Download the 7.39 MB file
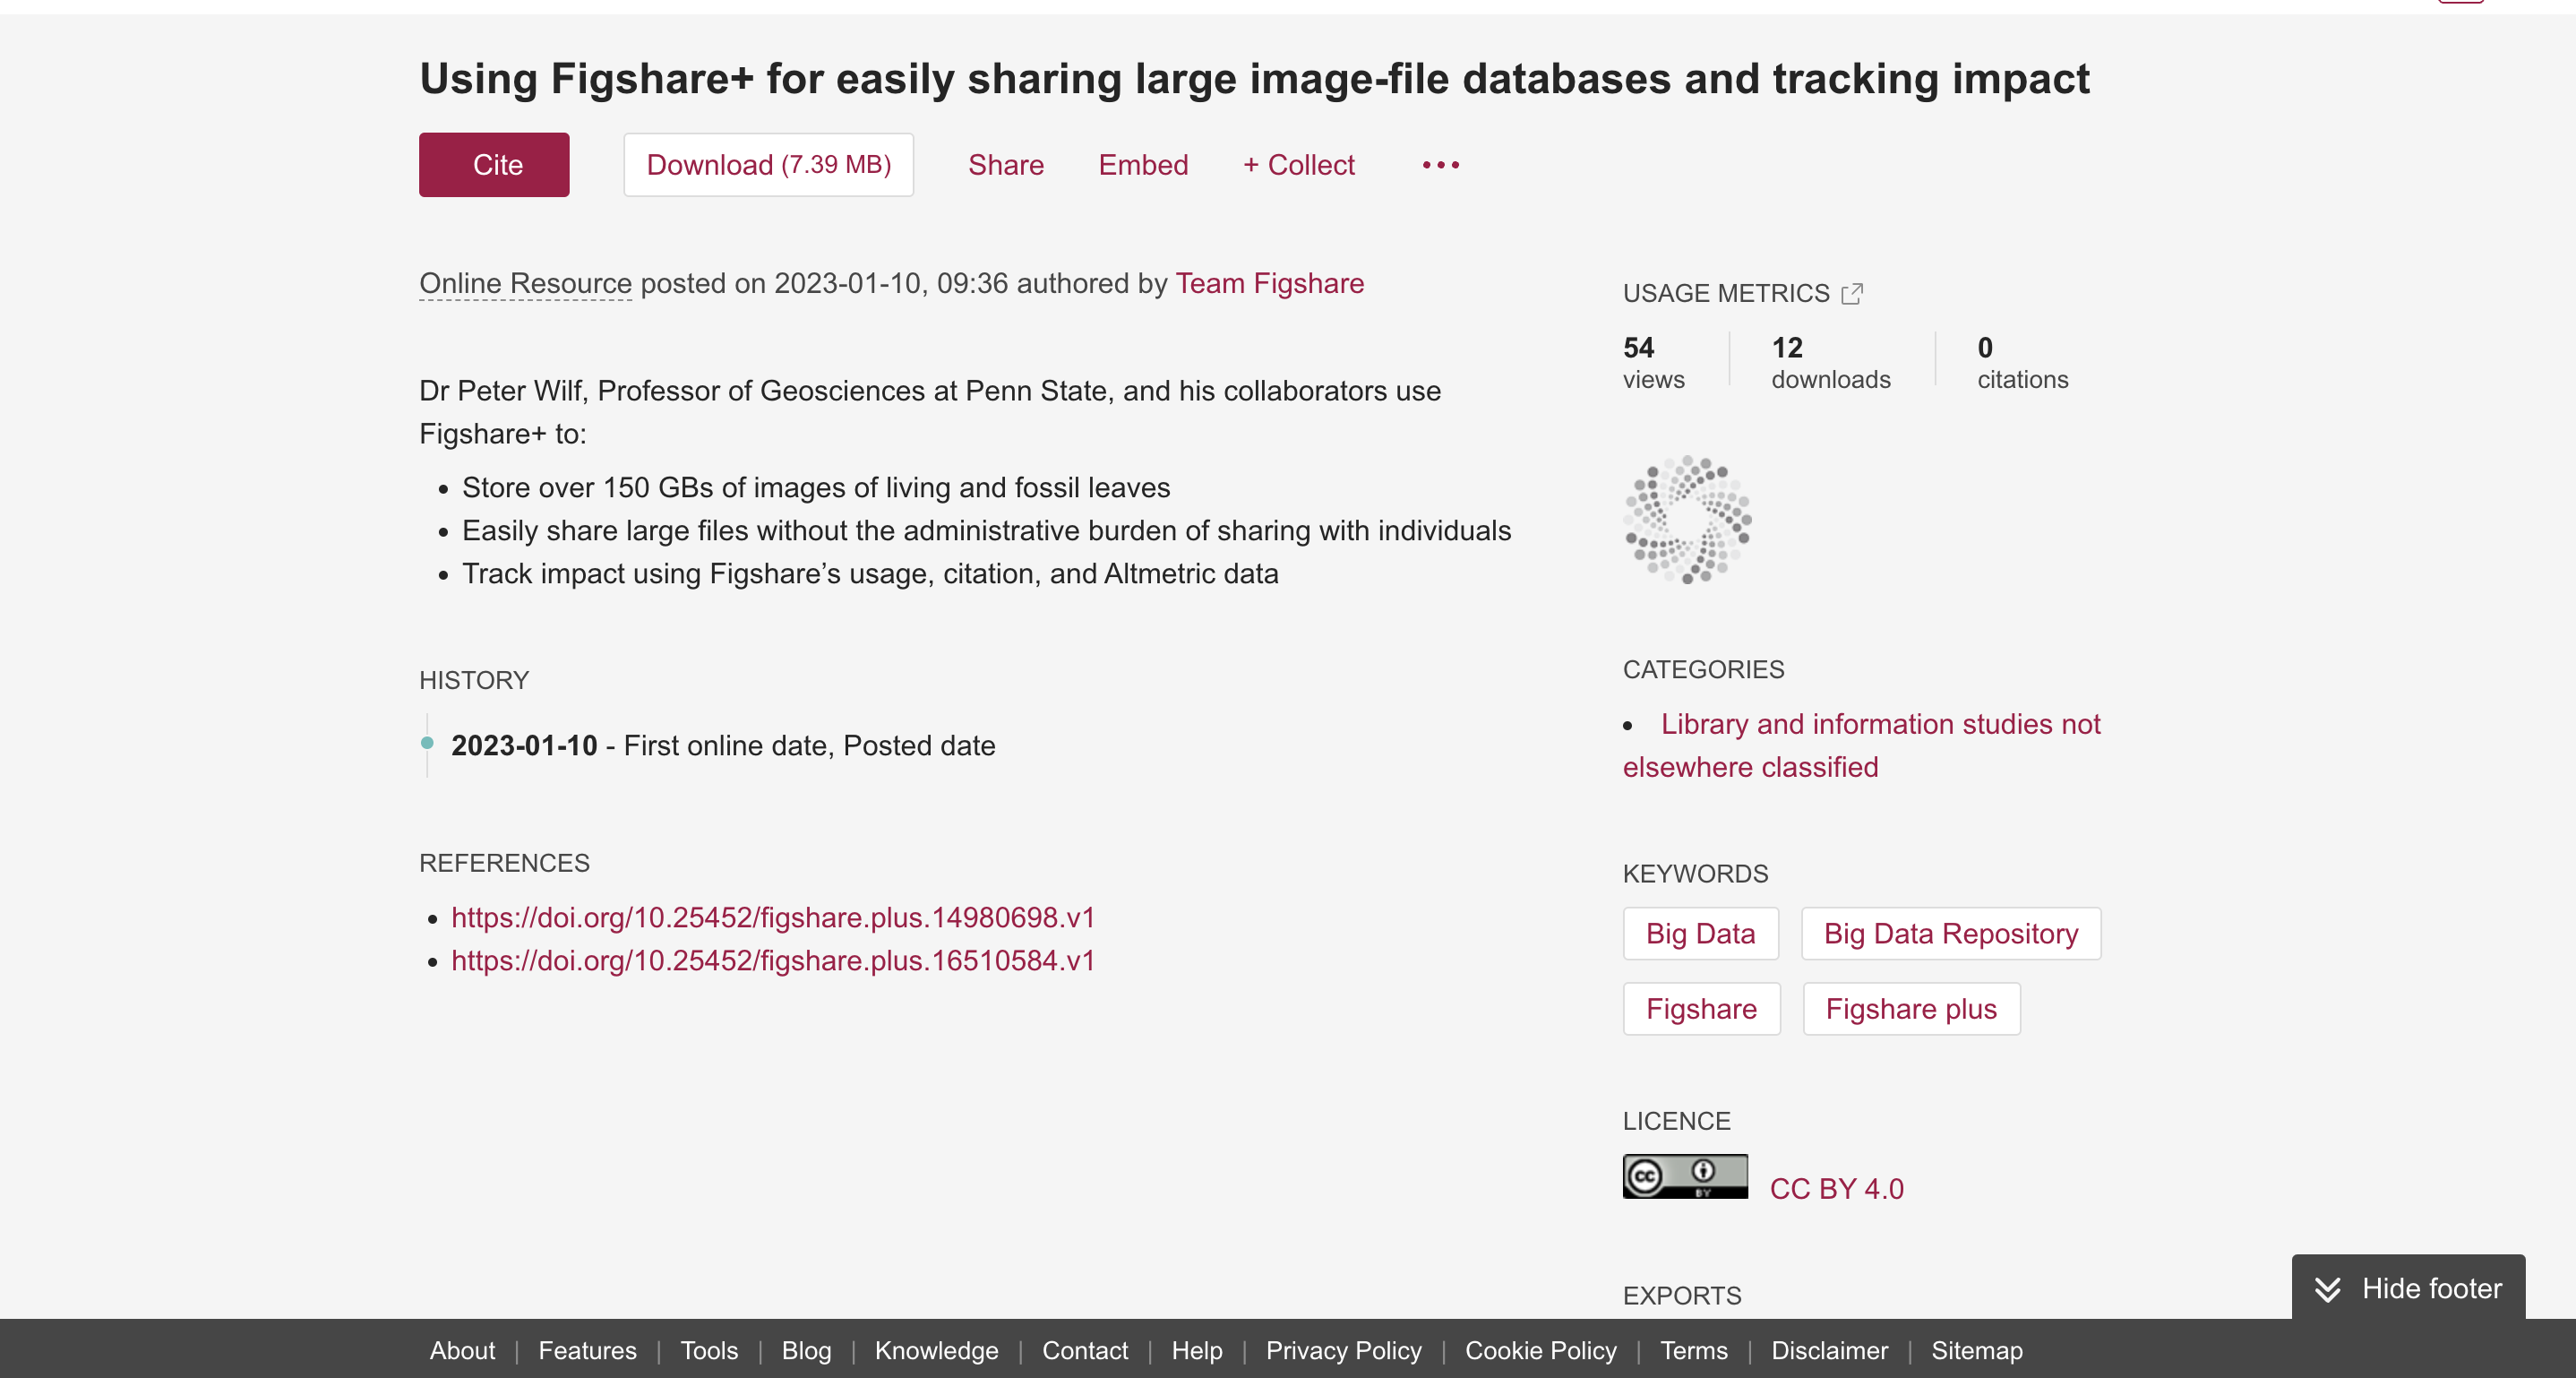 pyautogui.click(x=768, y=165)
